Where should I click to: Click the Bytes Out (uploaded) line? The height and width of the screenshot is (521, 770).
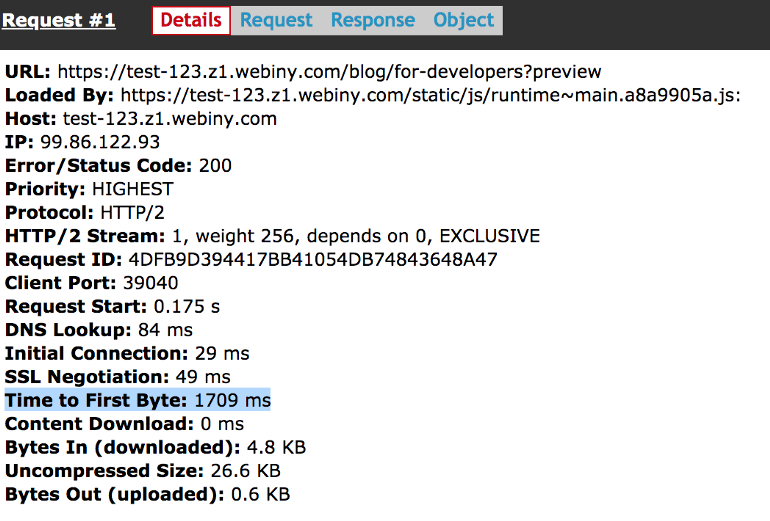tap(147, 495)
